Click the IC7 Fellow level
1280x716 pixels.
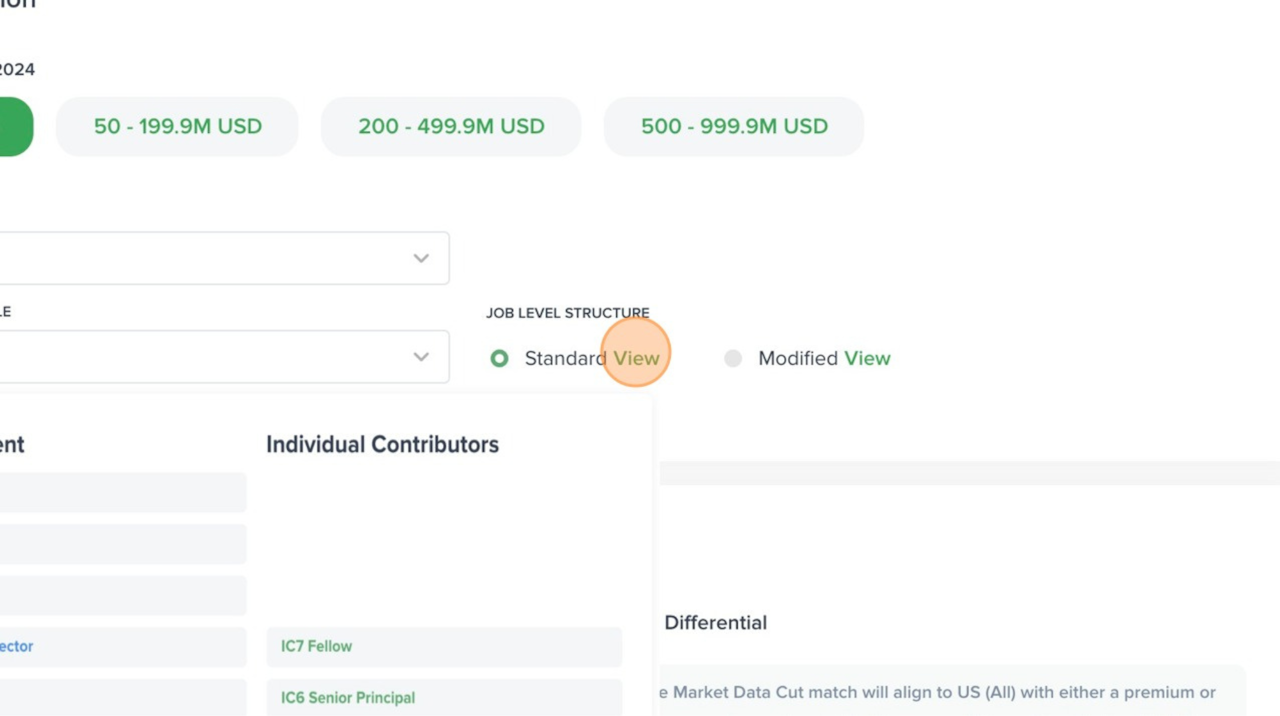click(x=444, y=647)
